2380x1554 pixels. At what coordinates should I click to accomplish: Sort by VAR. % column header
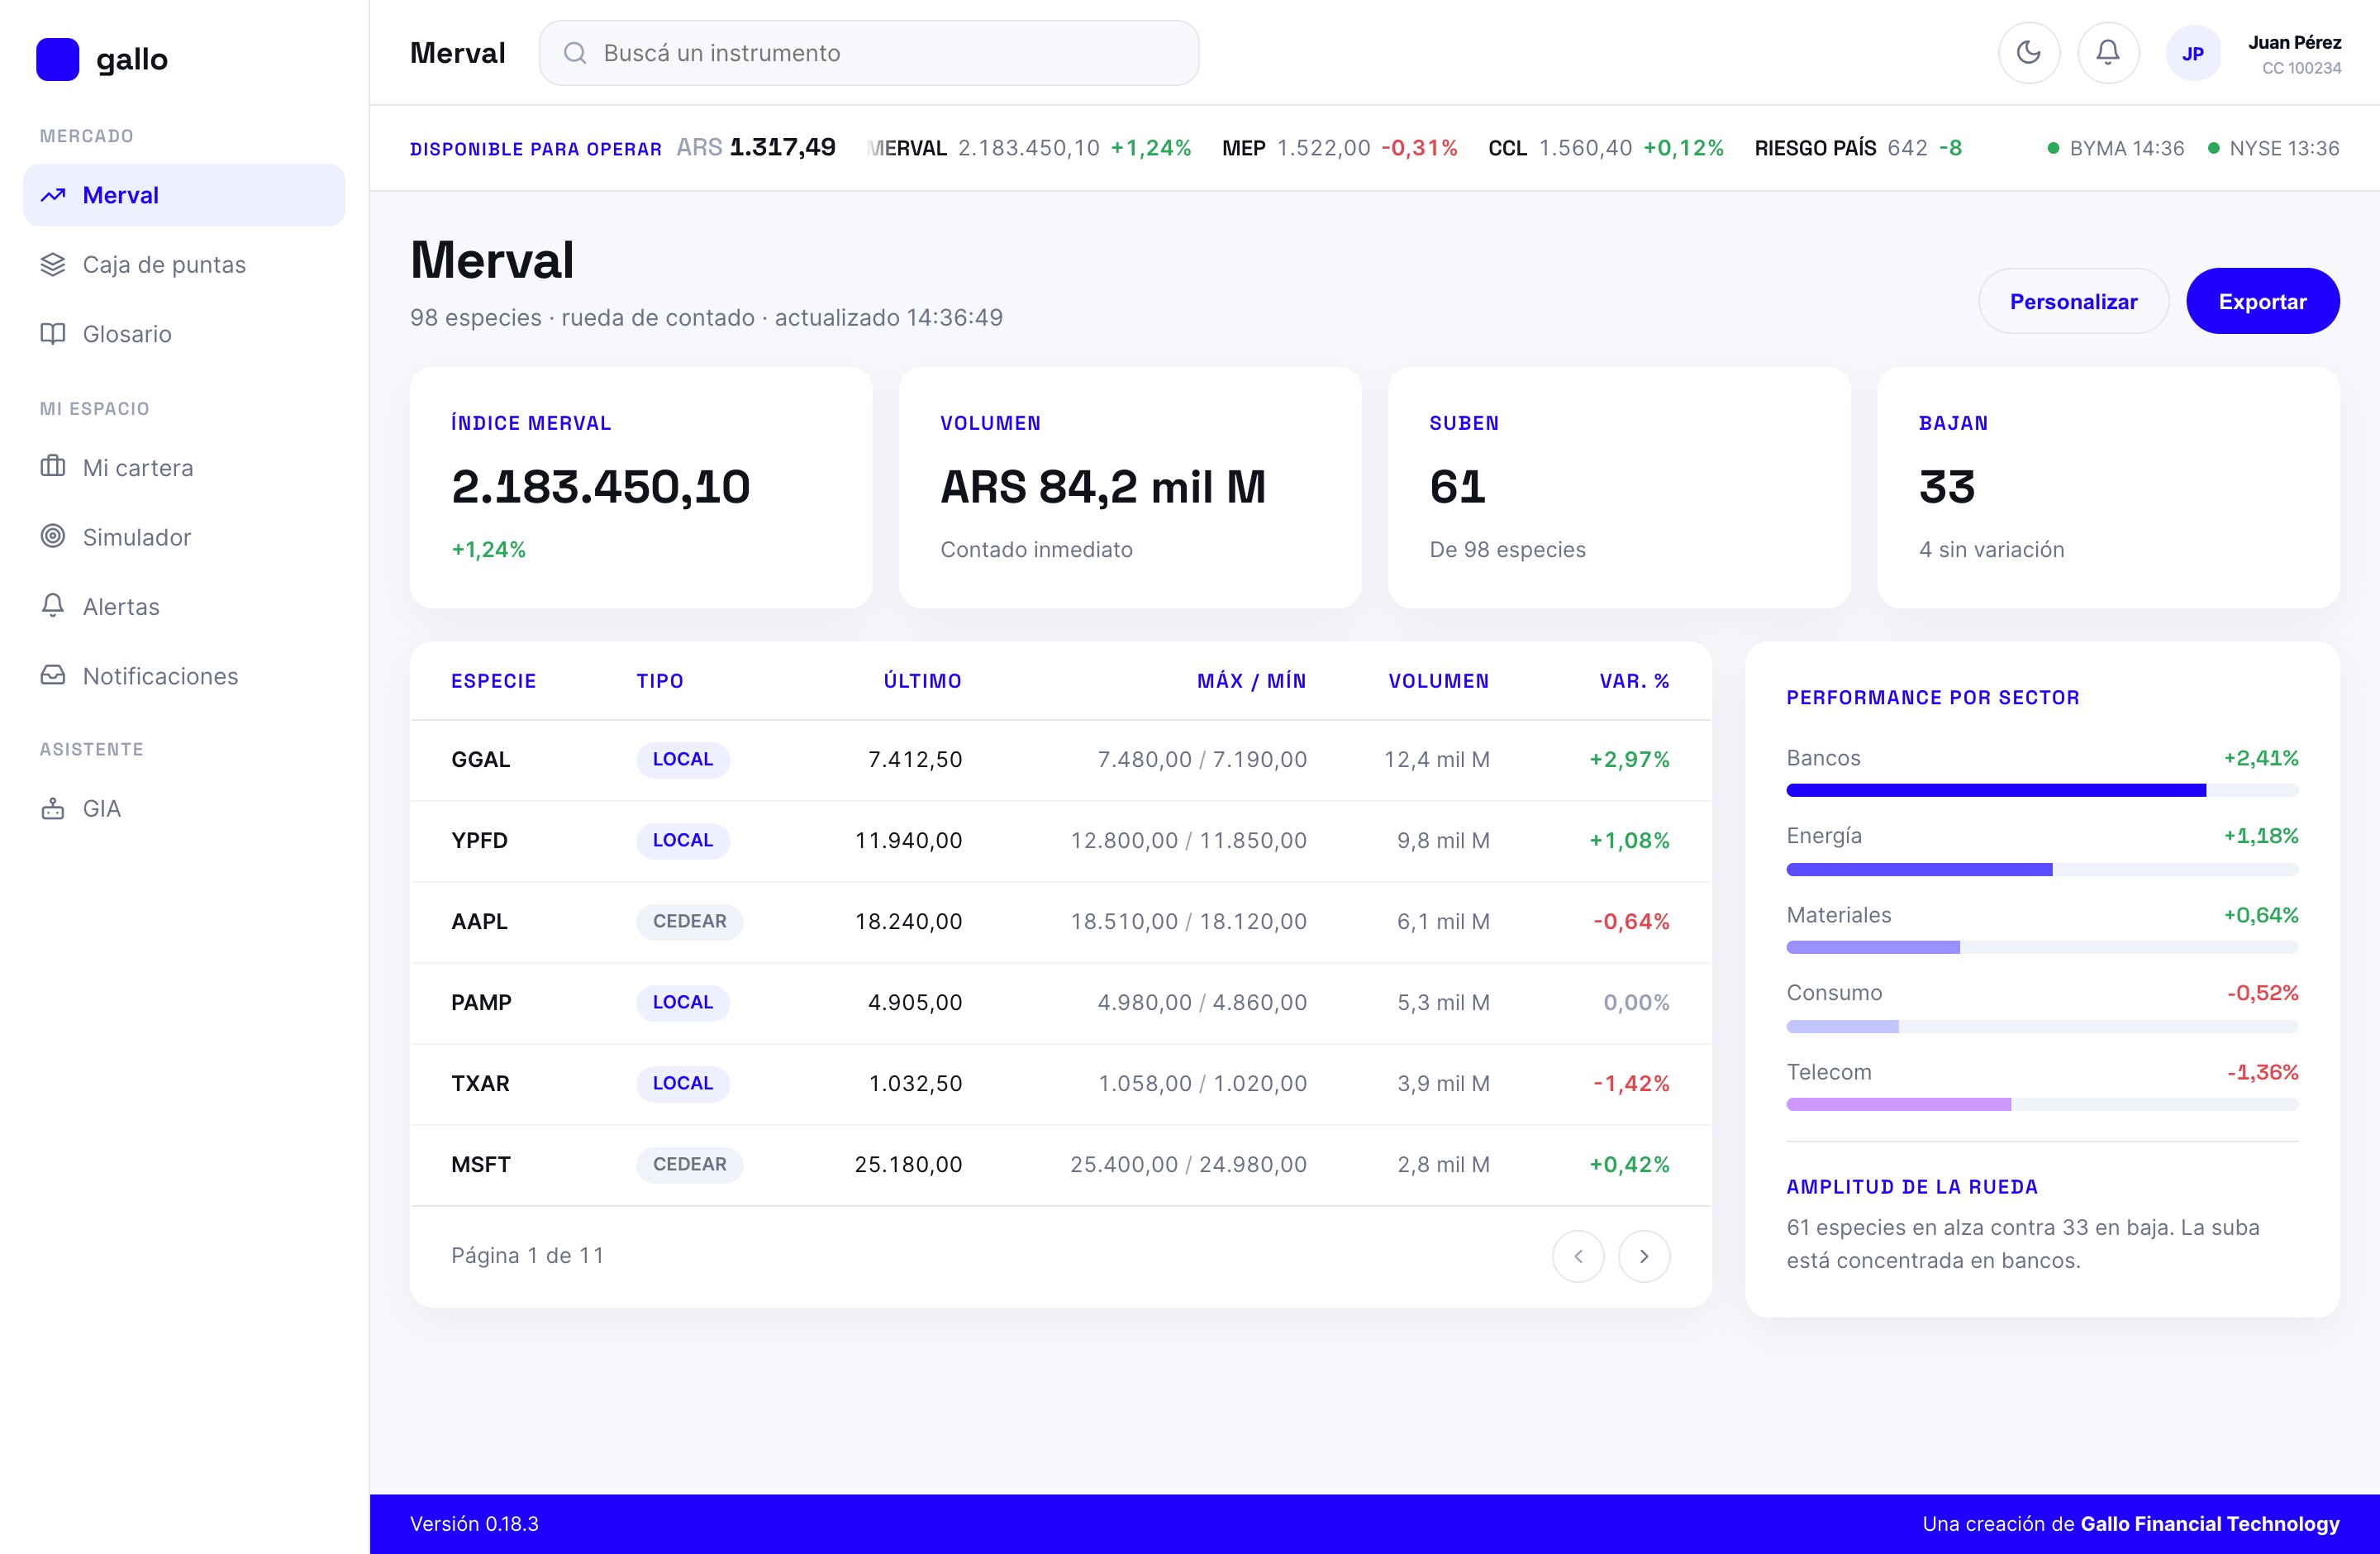click(1634, 681)
